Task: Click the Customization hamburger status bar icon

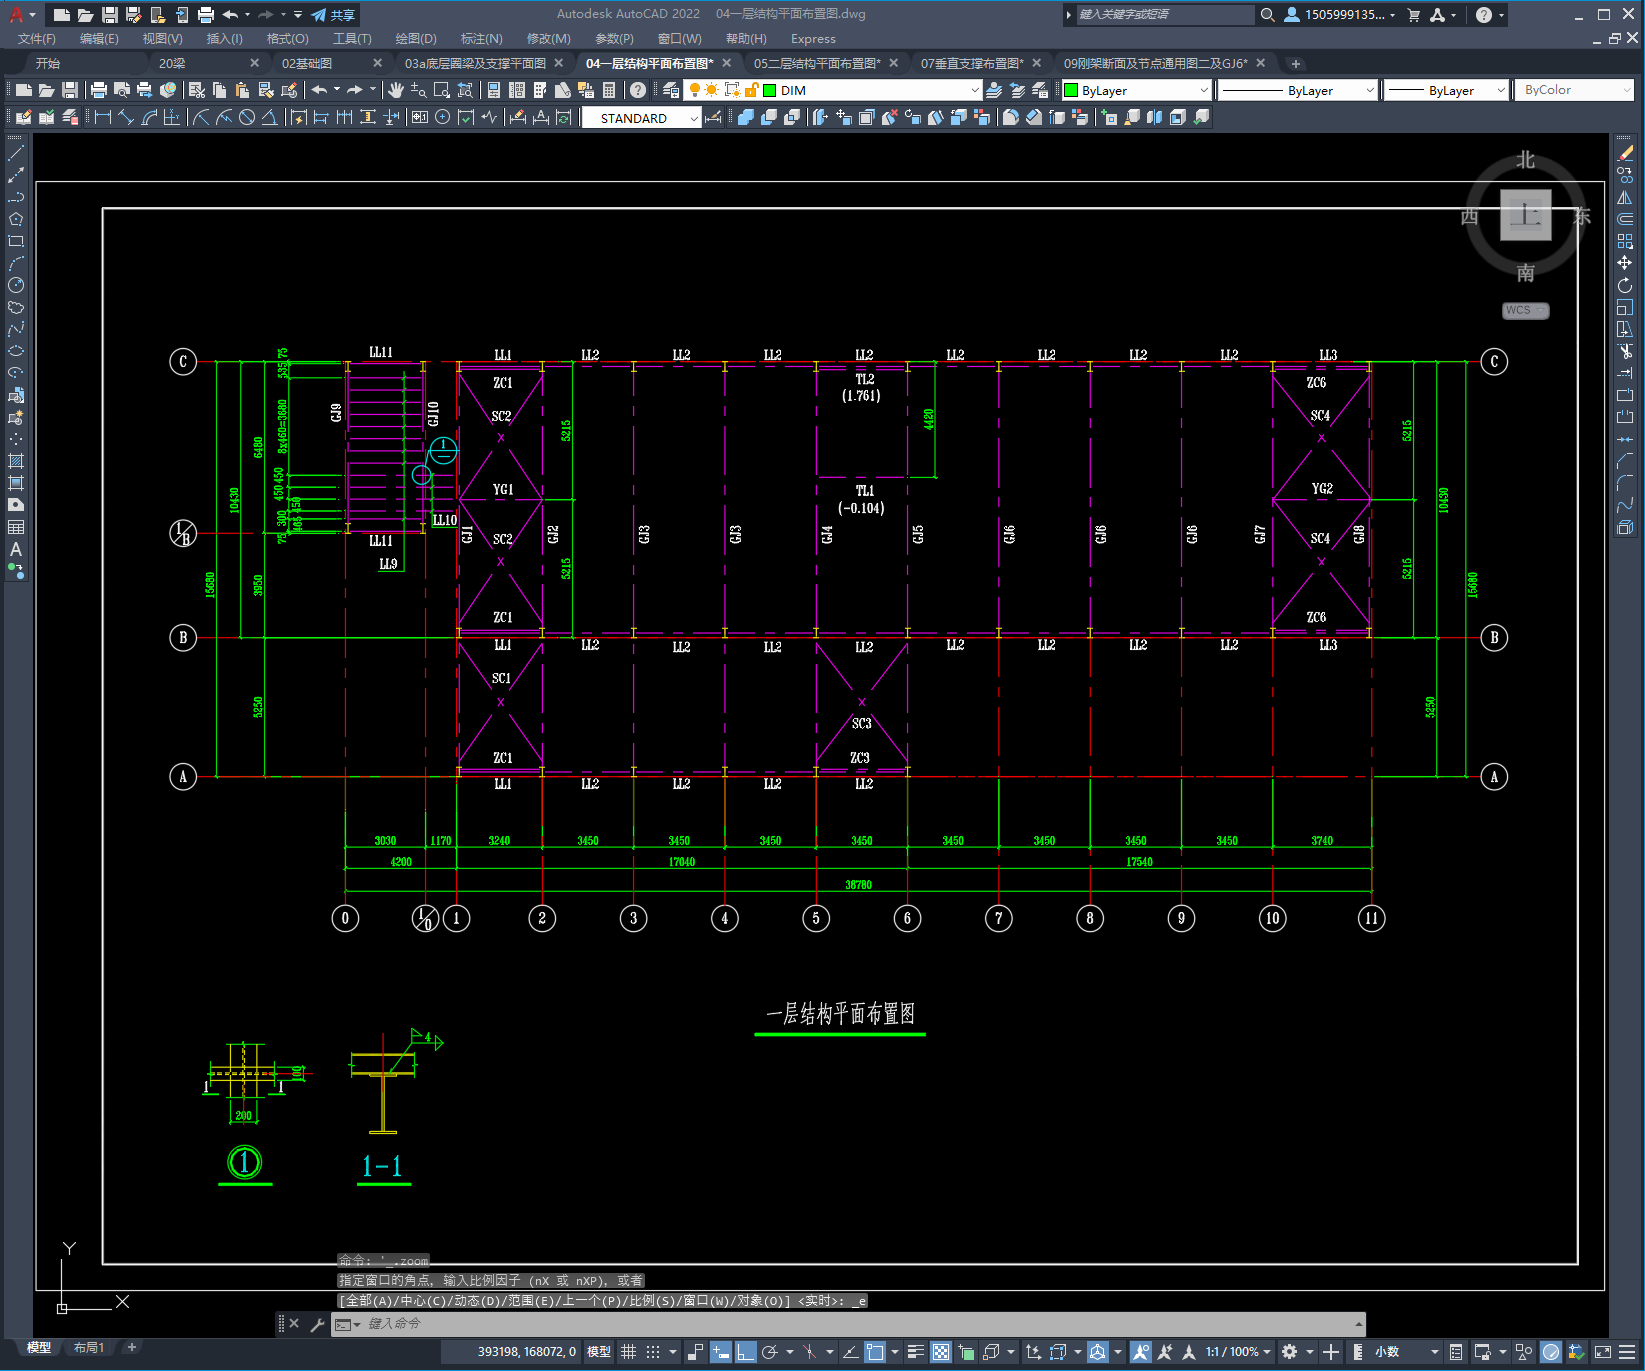Action: click(1626, 1352)
